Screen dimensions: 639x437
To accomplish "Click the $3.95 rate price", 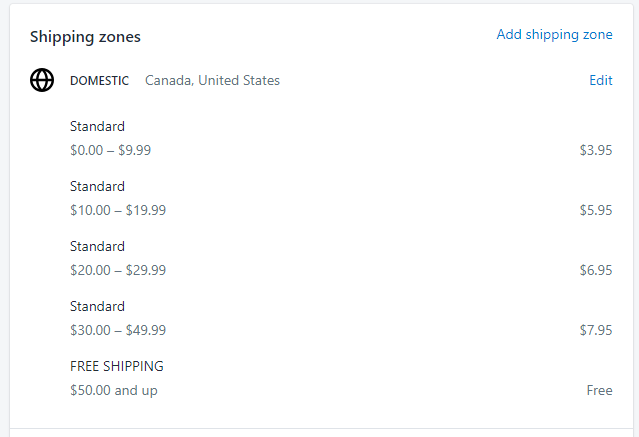I will coord(596,150).
